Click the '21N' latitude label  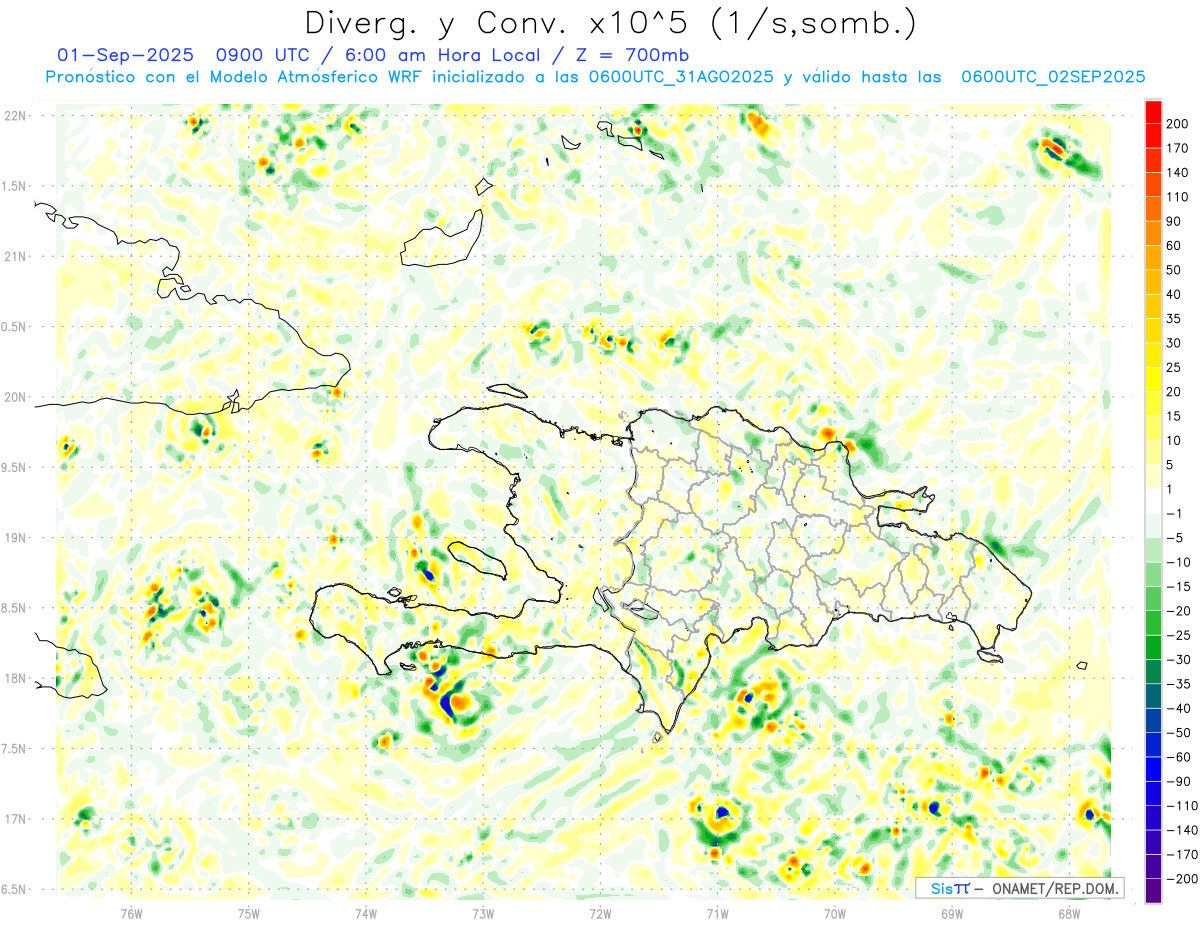coord(14,256)
